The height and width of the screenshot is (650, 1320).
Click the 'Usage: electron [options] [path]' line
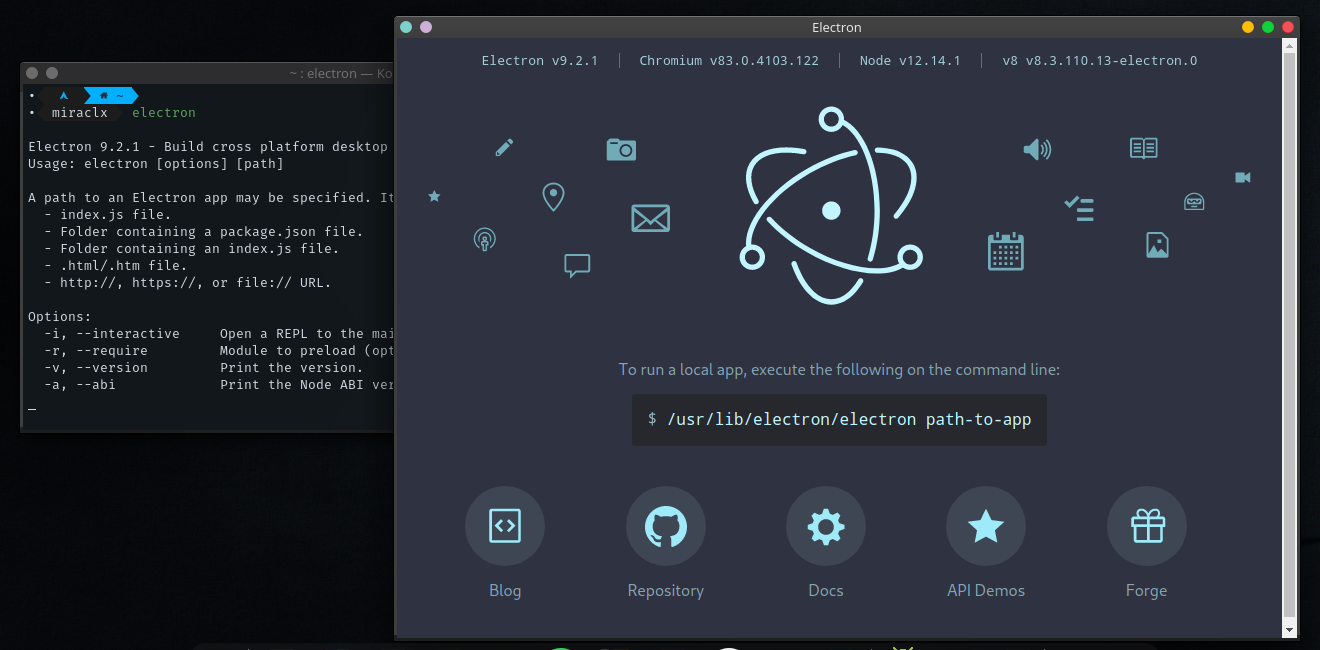click(x=156, y=164)
